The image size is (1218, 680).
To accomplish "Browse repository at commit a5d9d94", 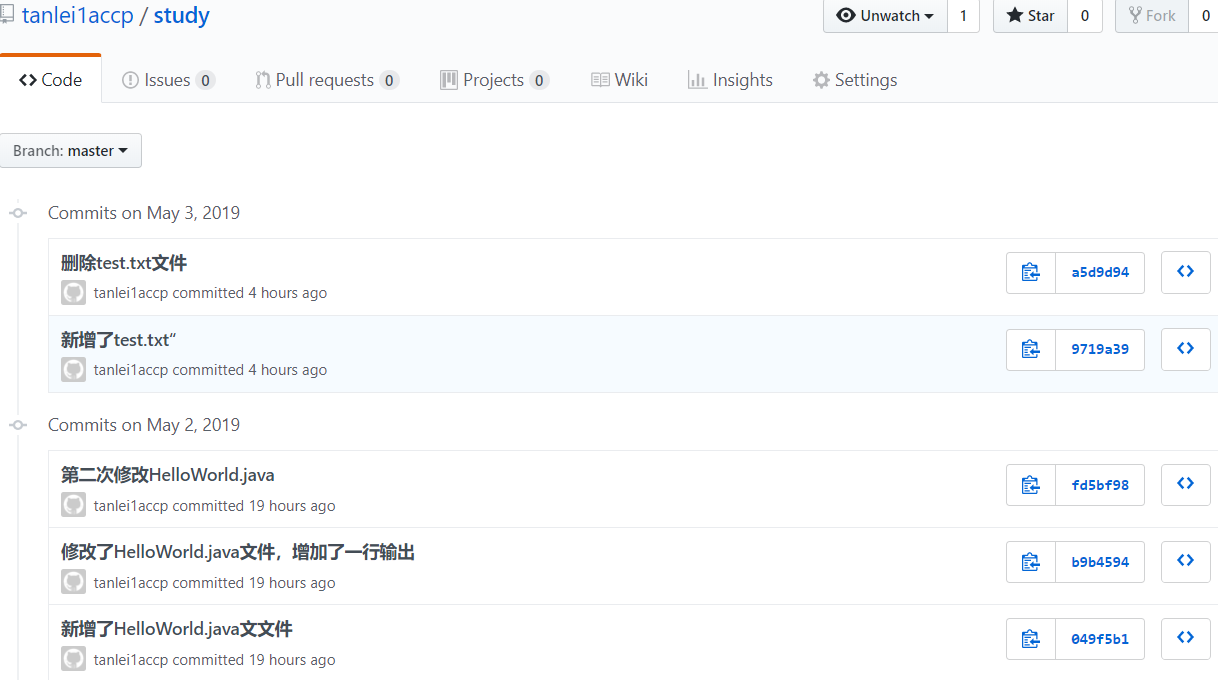I will pos(1186,272).
